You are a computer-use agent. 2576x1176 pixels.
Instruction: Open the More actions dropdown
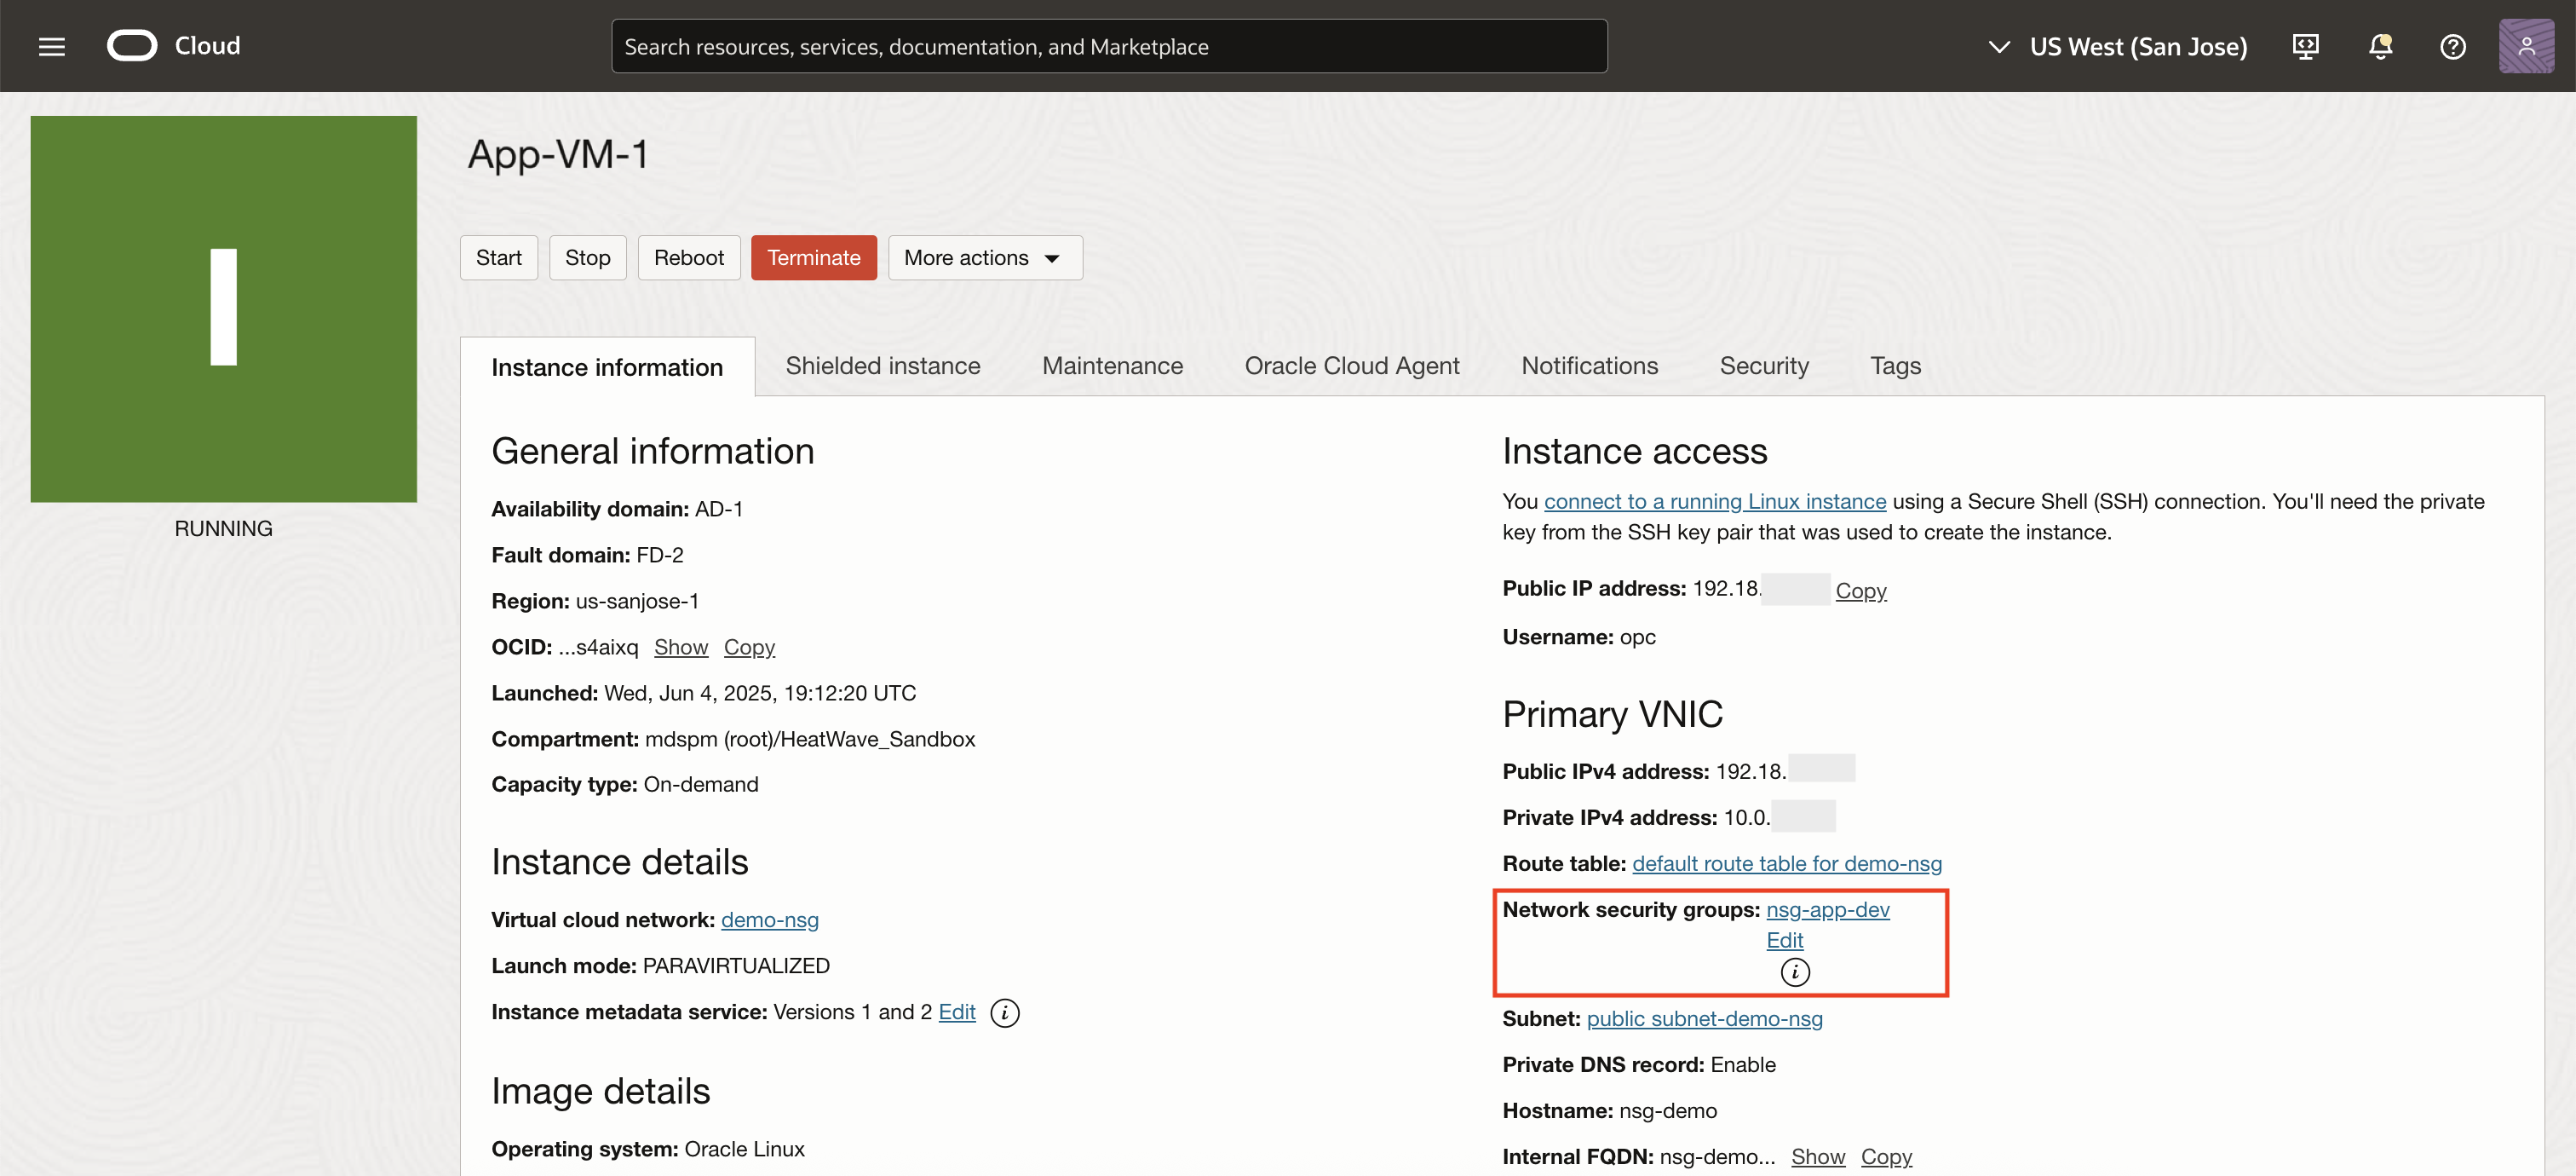pyautogui.click(x=983, y=257)
